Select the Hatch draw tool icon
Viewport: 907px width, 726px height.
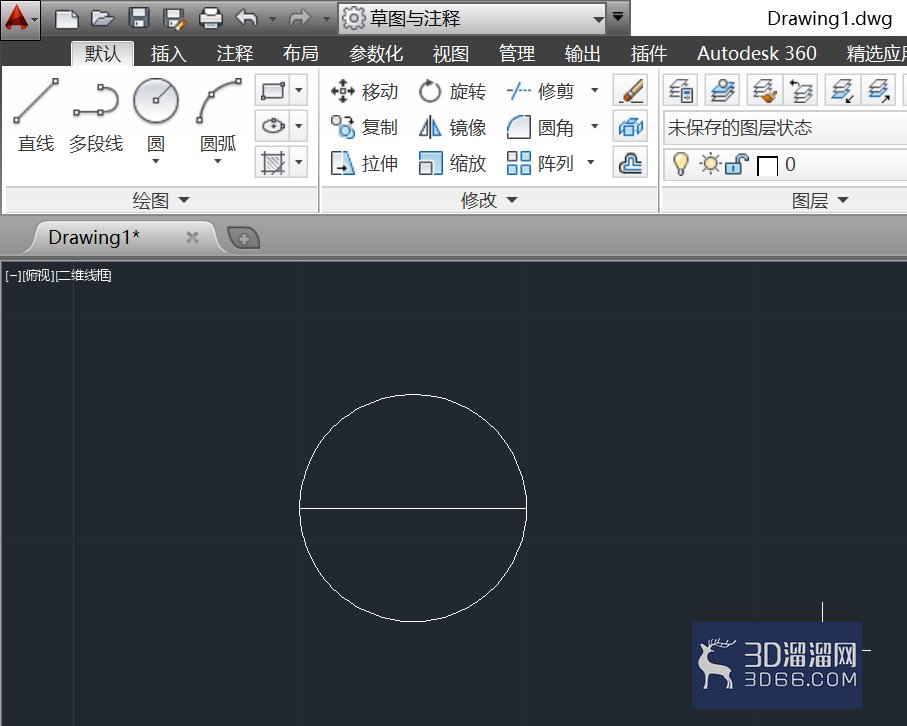[273, 163]
